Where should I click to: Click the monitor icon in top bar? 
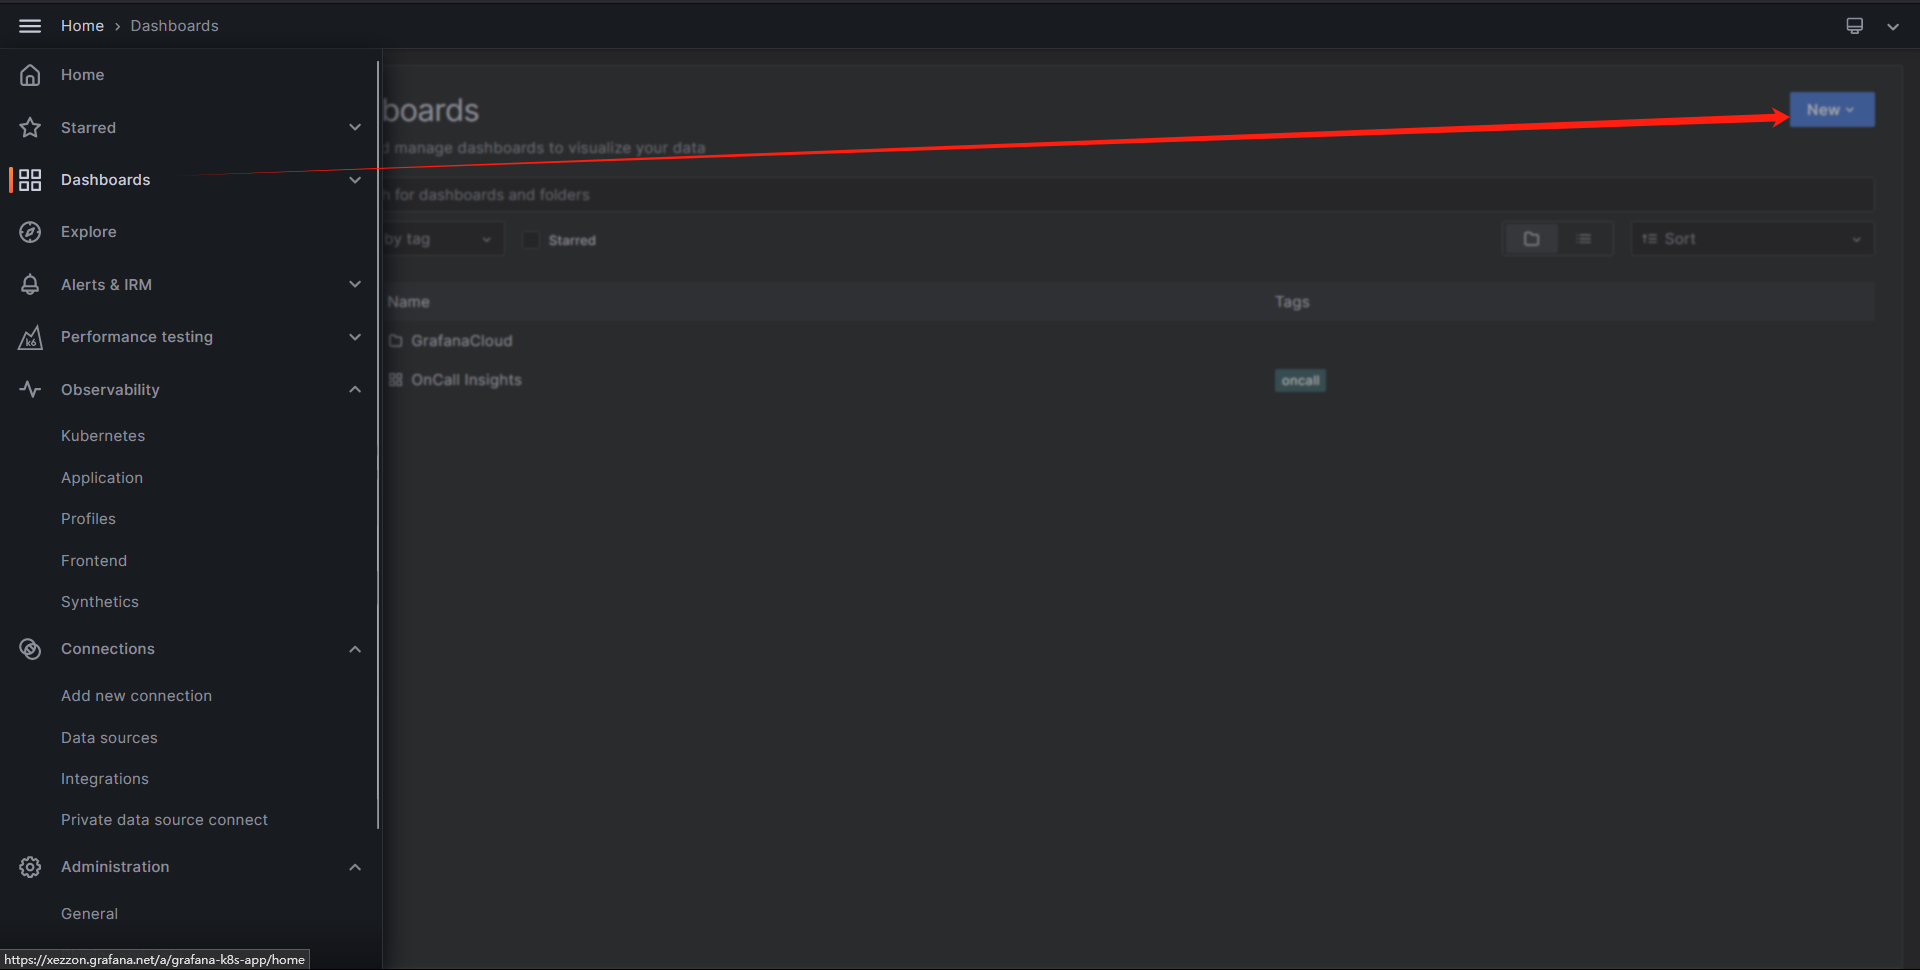click(x=1854, y=26)
